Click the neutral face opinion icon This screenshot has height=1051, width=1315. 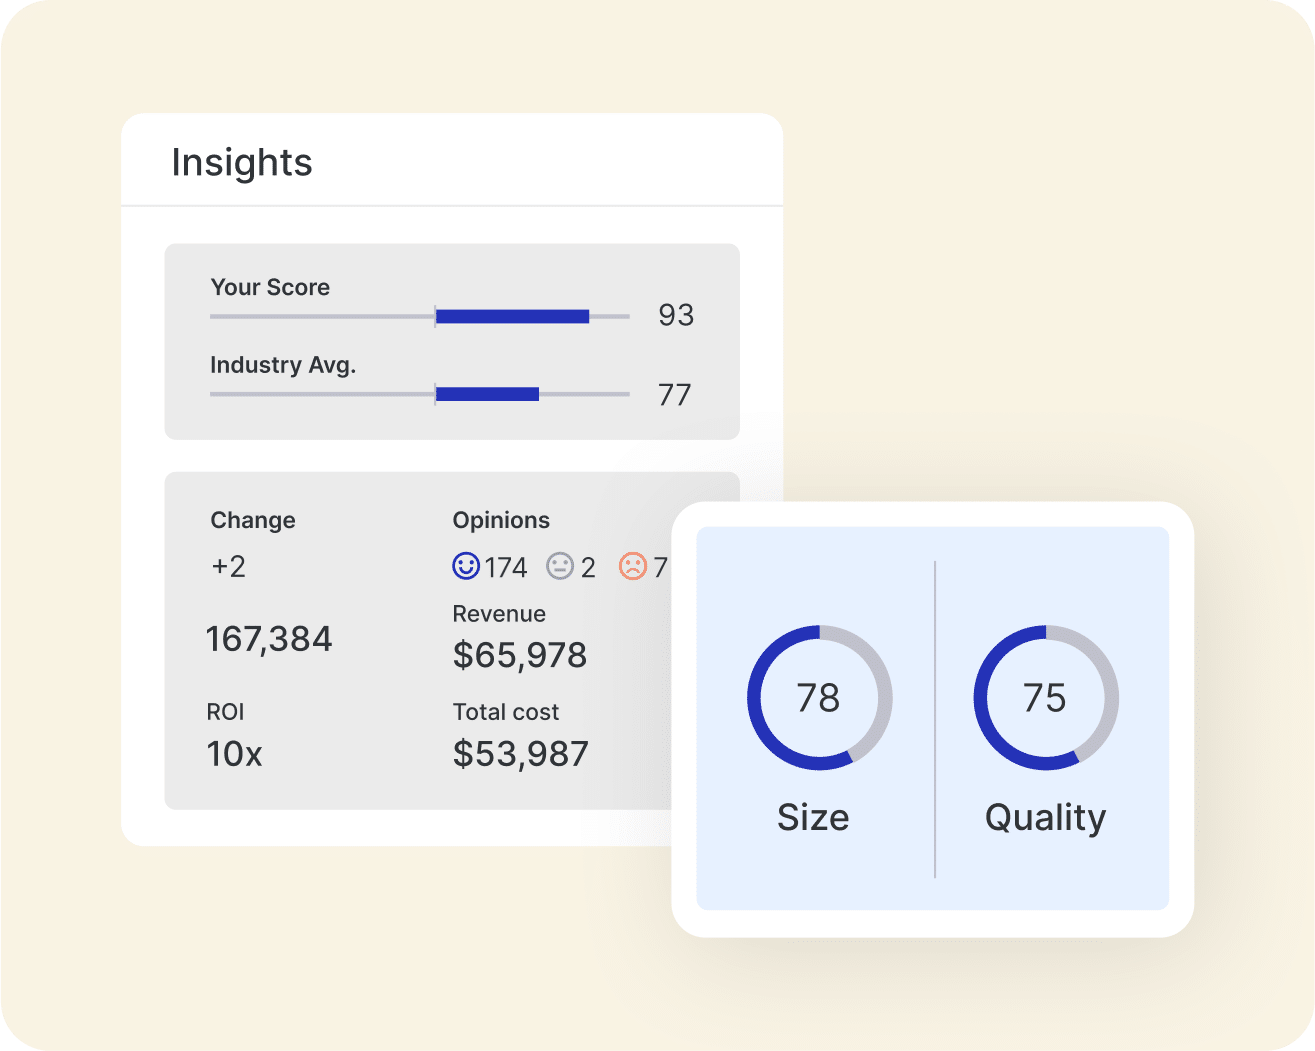point(560,567)
